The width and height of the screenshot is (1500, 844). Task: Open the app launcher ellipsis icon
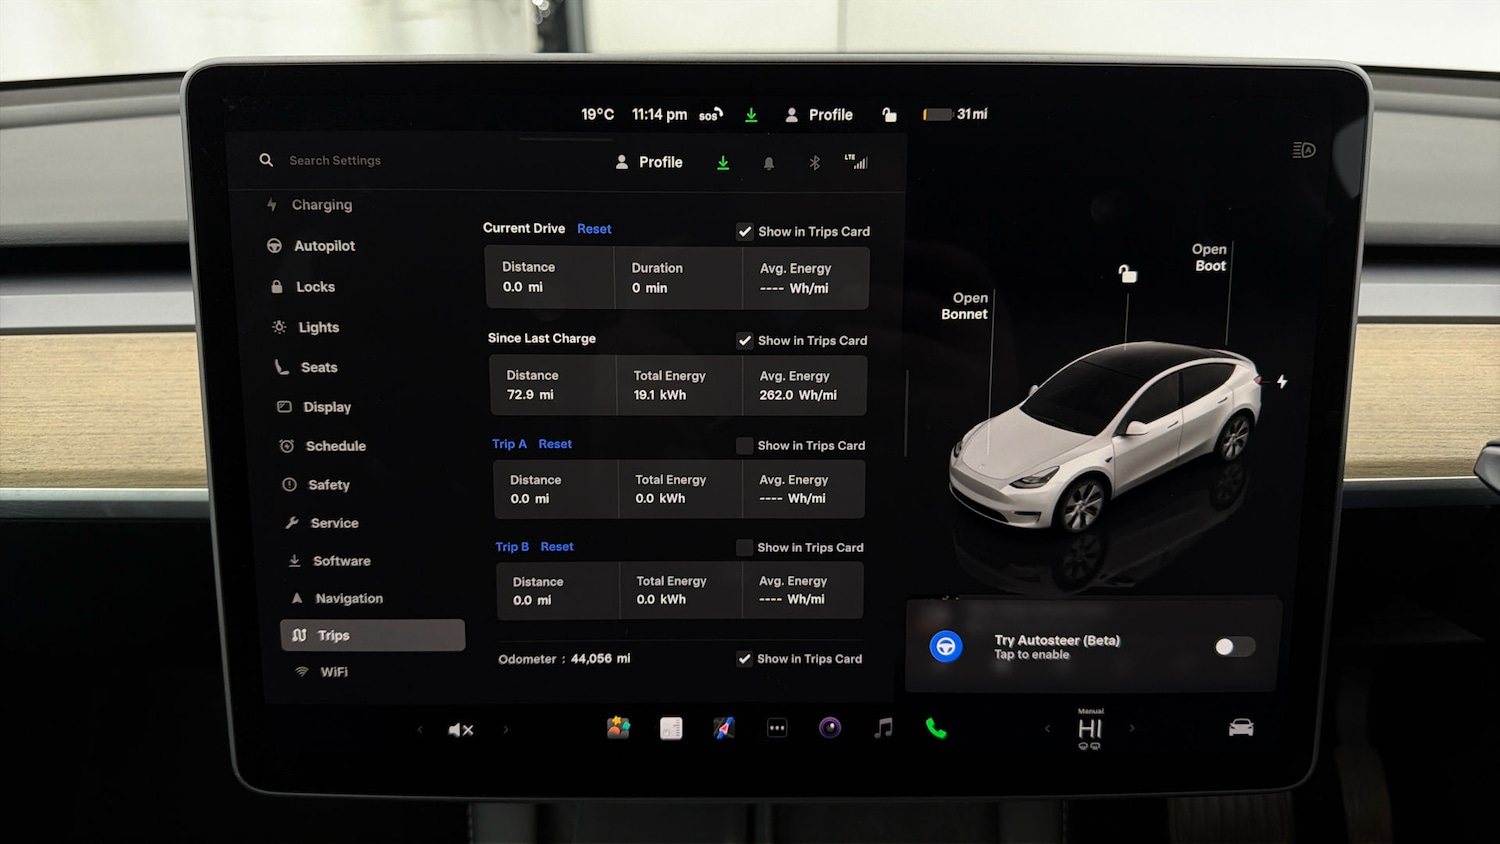777,728
